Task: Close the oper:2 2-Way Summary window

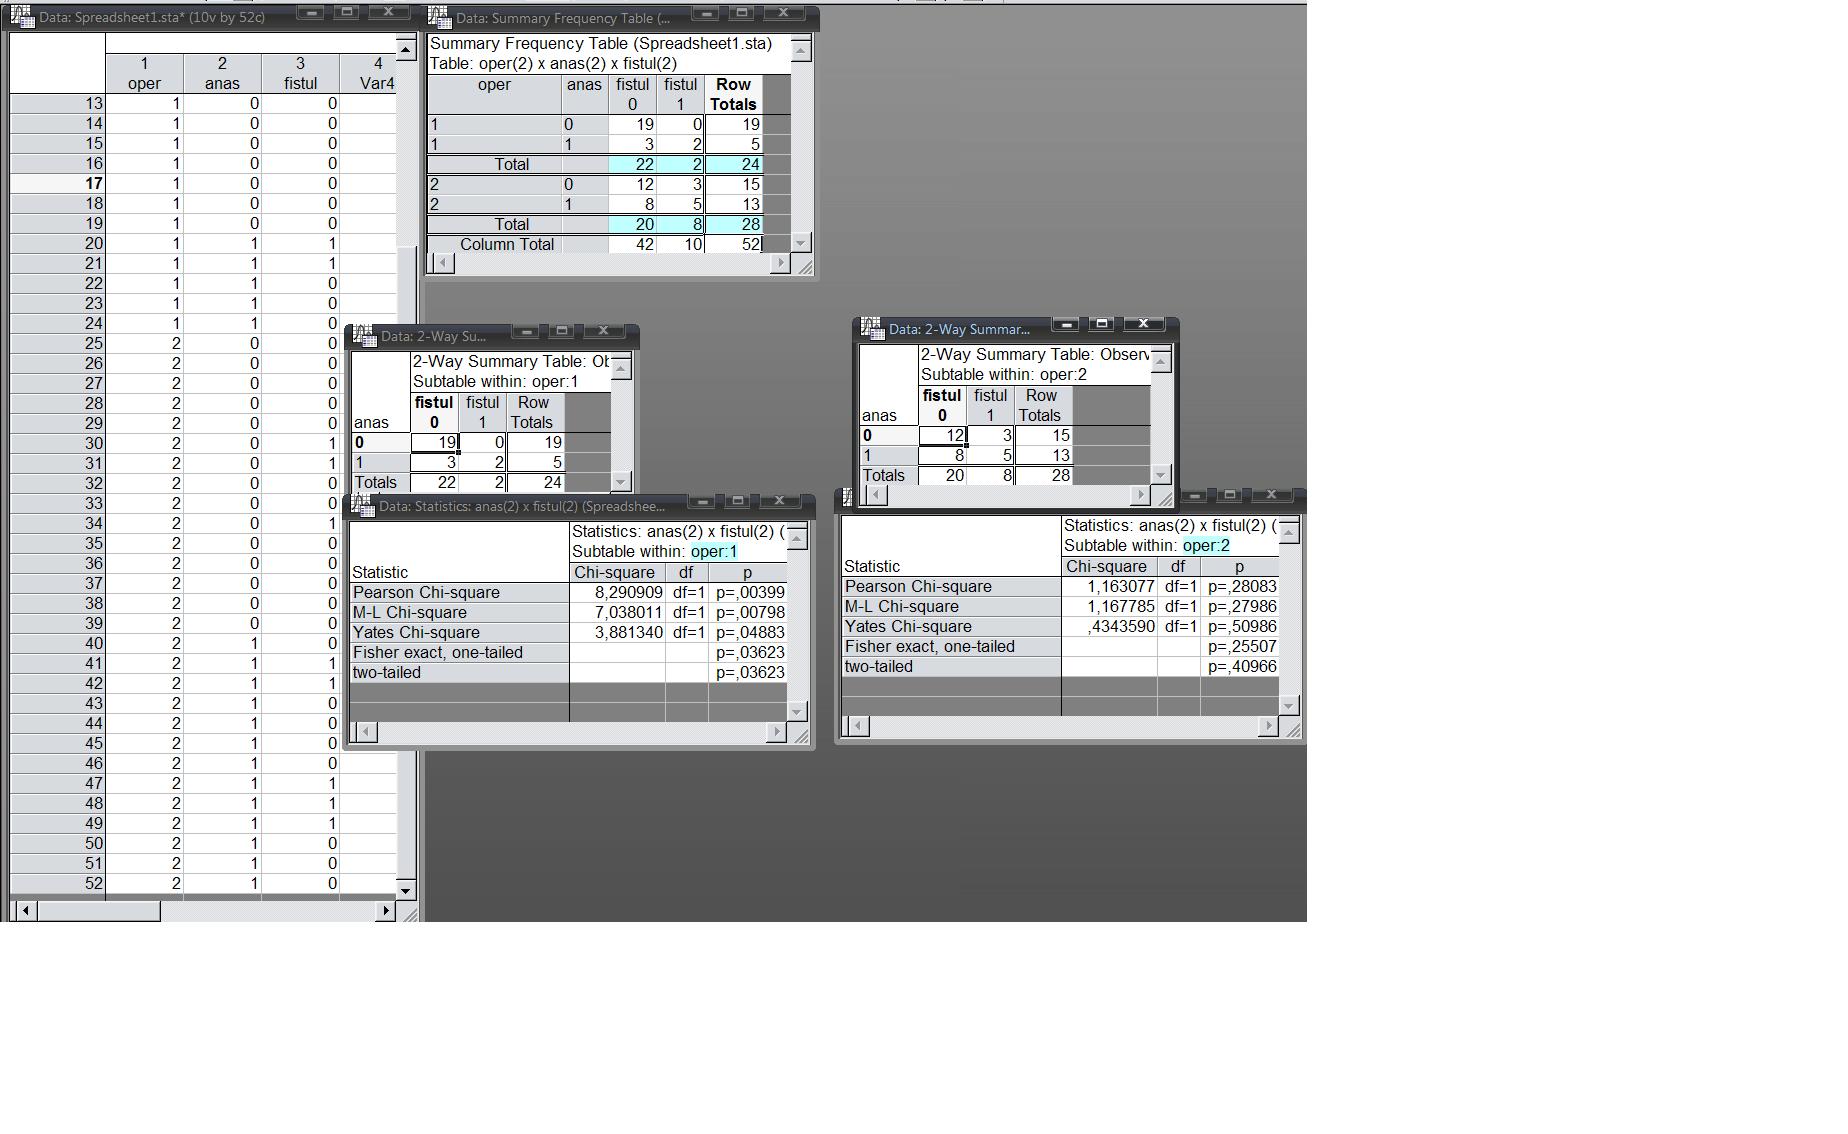Action: pos(1143,324)
